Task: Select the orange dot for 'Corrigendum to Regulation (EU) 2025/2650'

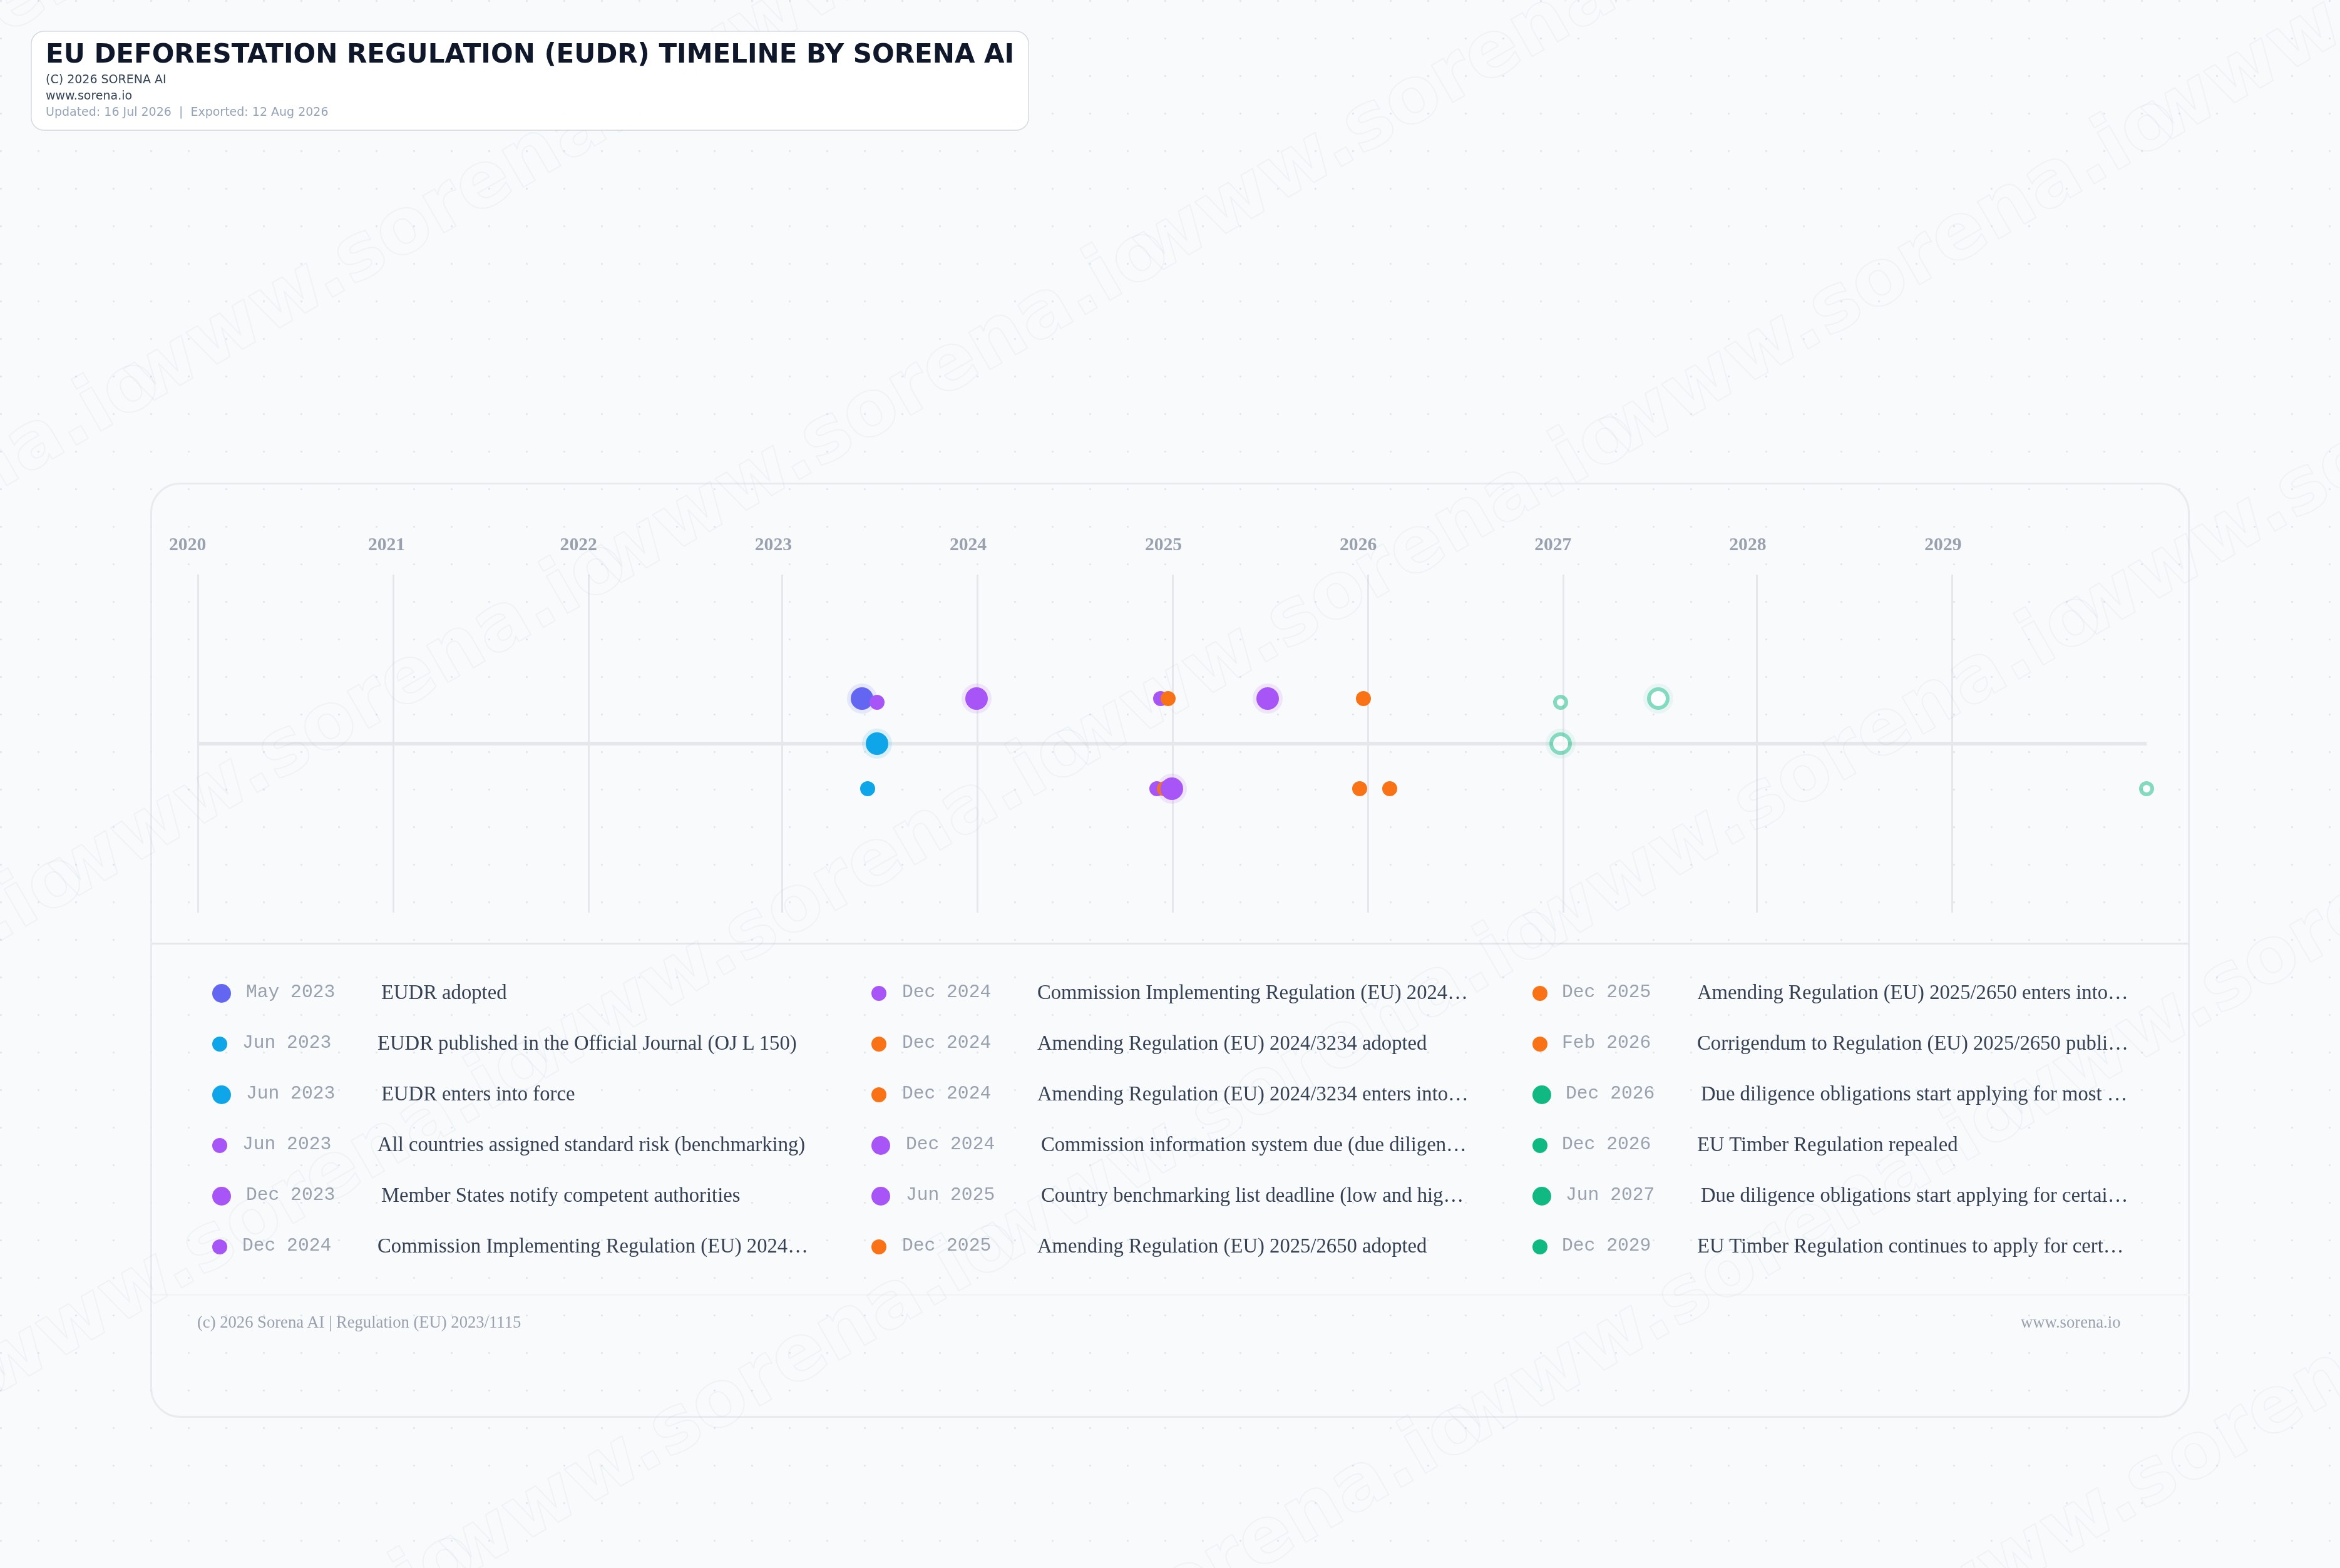Action: click(x=1539, y=1044)
